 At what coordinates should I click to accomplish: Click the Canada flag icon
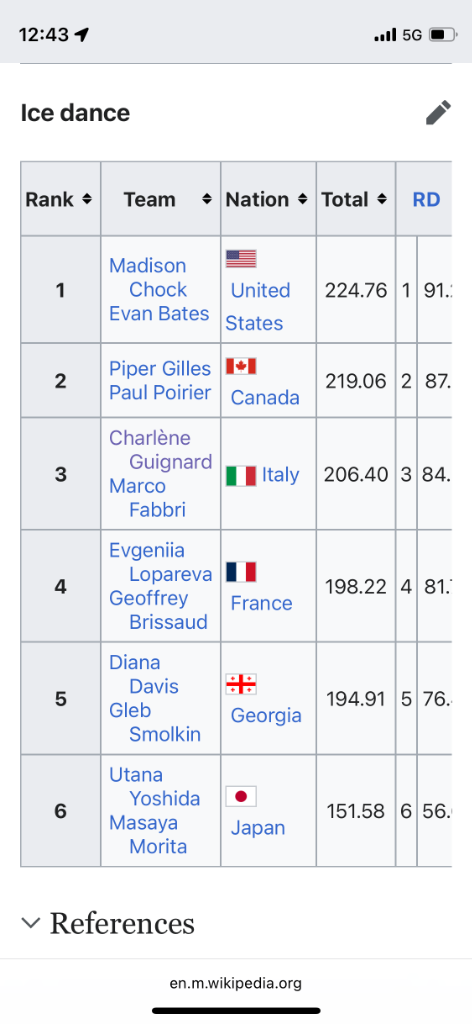coord(241,366)
